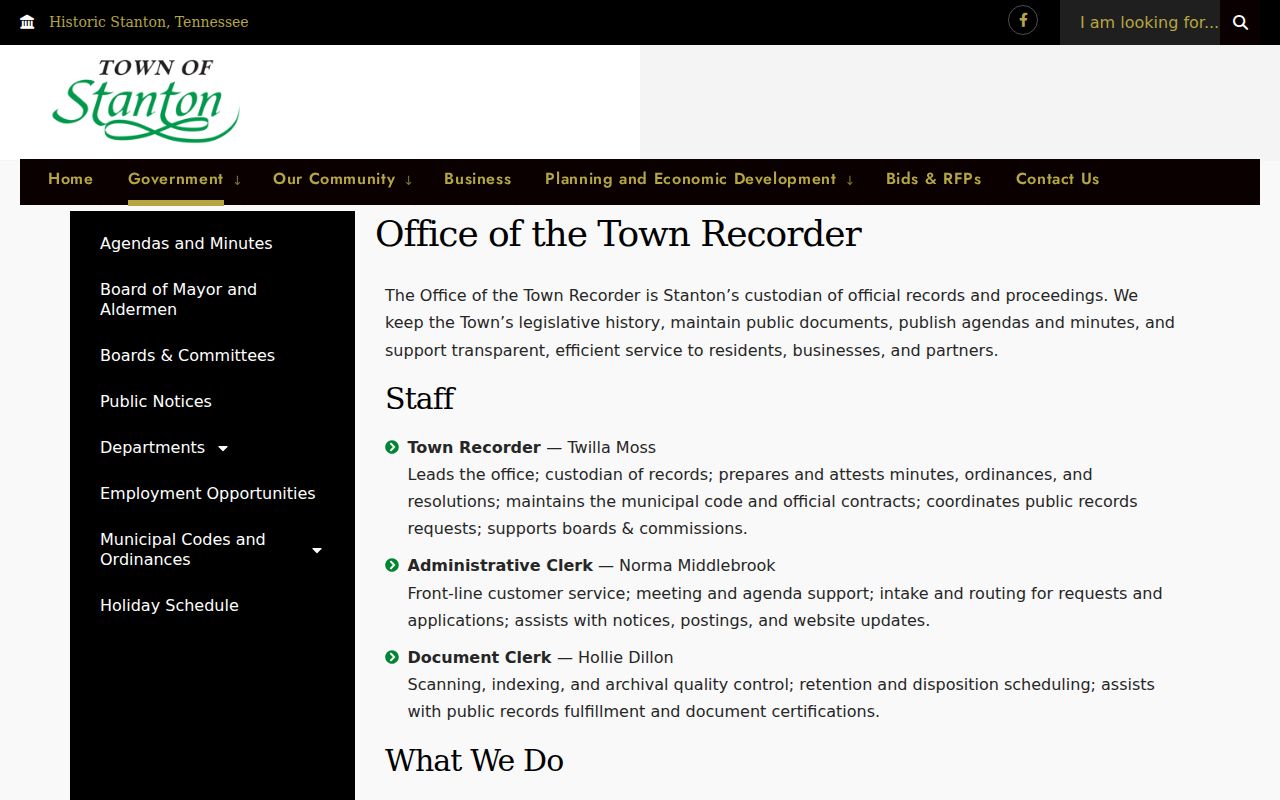Expand the Municipal Codes and Ordinances arrow
Viewport: 1280px width, 800px height.
[x=317, y=550]
